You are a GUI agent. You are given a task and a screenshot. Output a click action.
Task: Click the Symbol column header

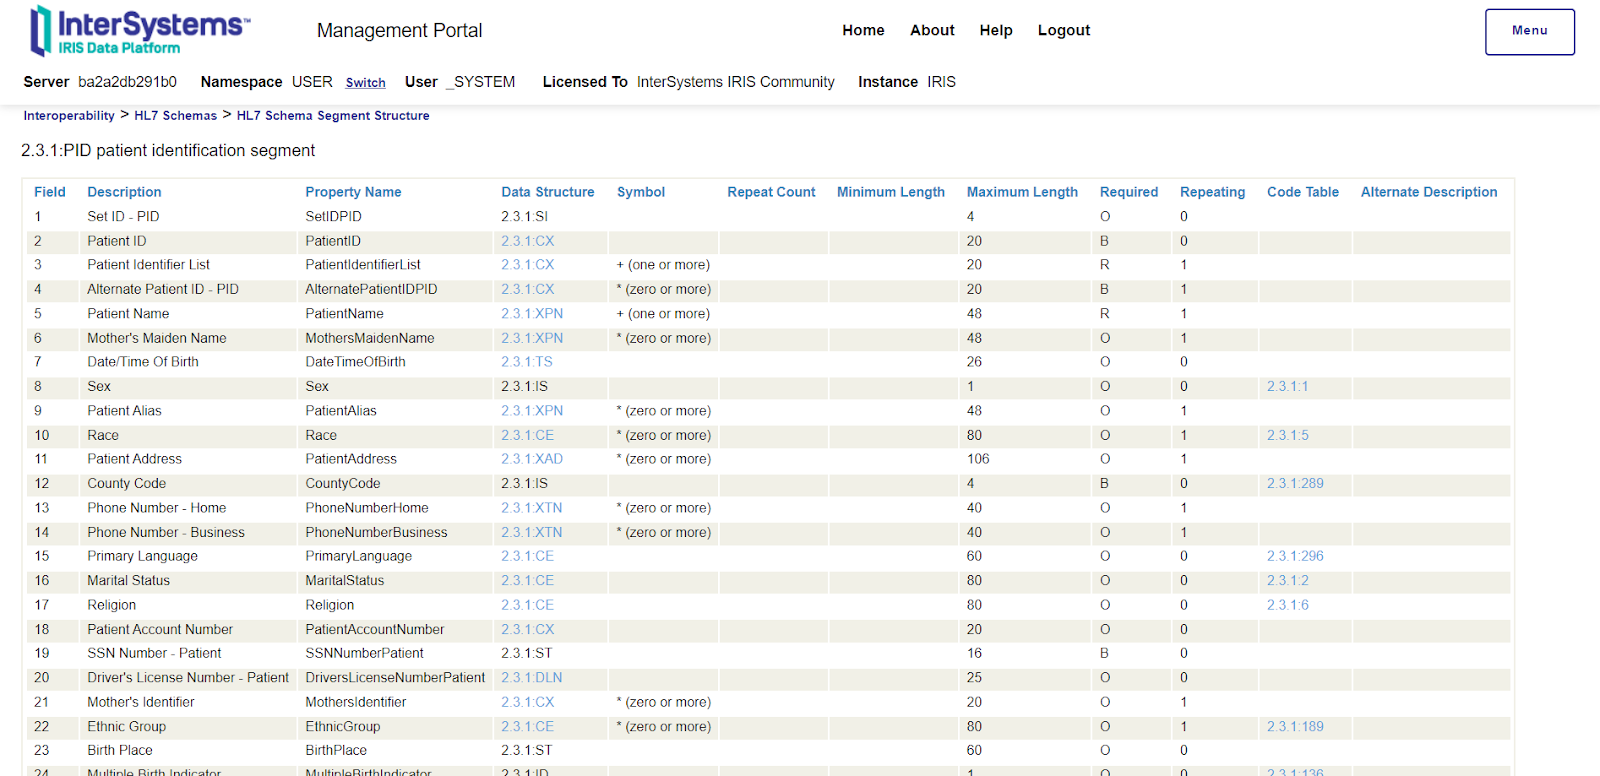click(x=641, y=192)
